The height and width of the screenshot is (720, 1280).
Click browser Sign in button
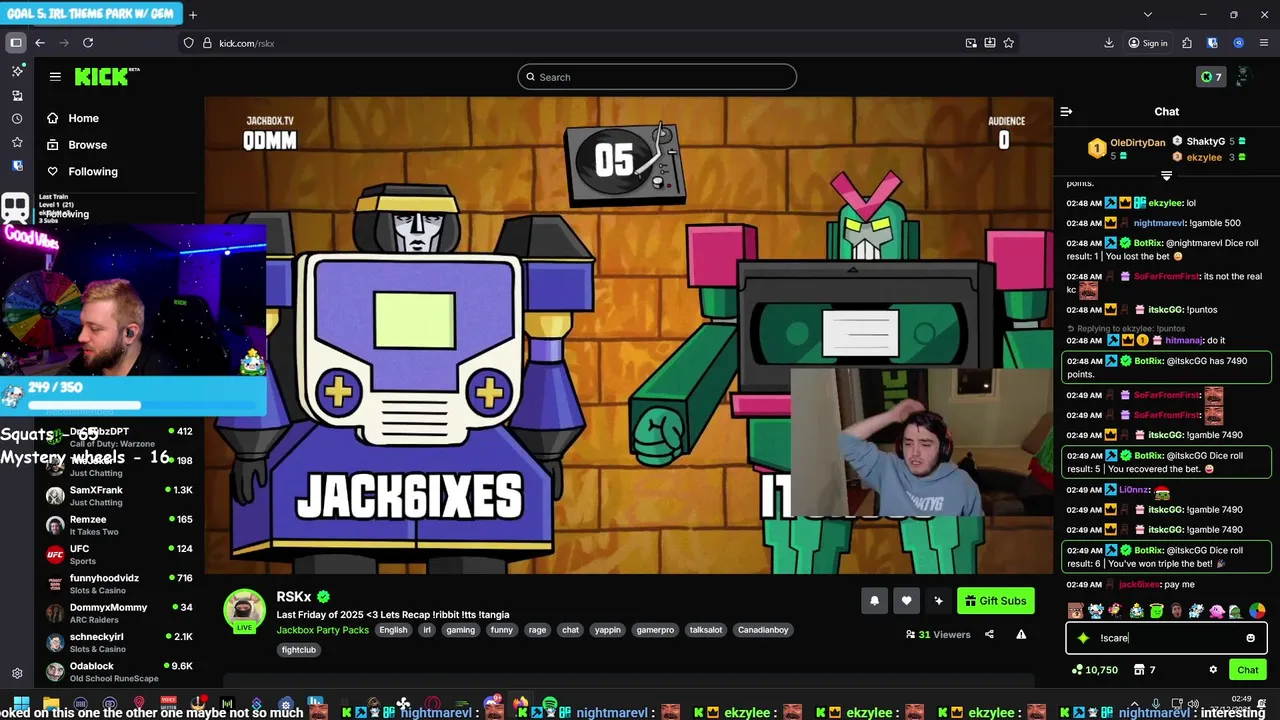(x=1148, y=43)
